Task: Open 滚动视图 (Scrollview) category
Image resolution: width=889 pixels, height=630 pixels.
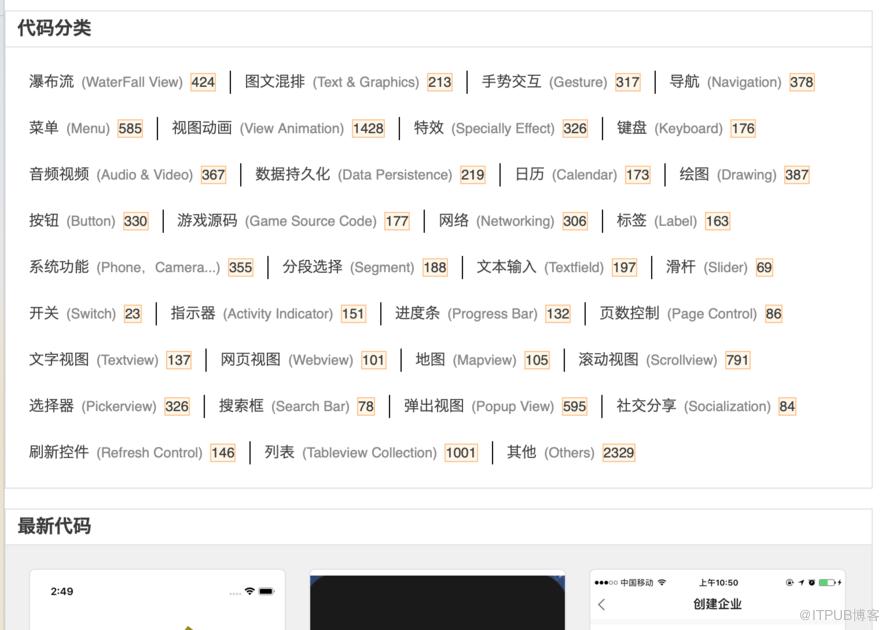Action: click(647, 360)
